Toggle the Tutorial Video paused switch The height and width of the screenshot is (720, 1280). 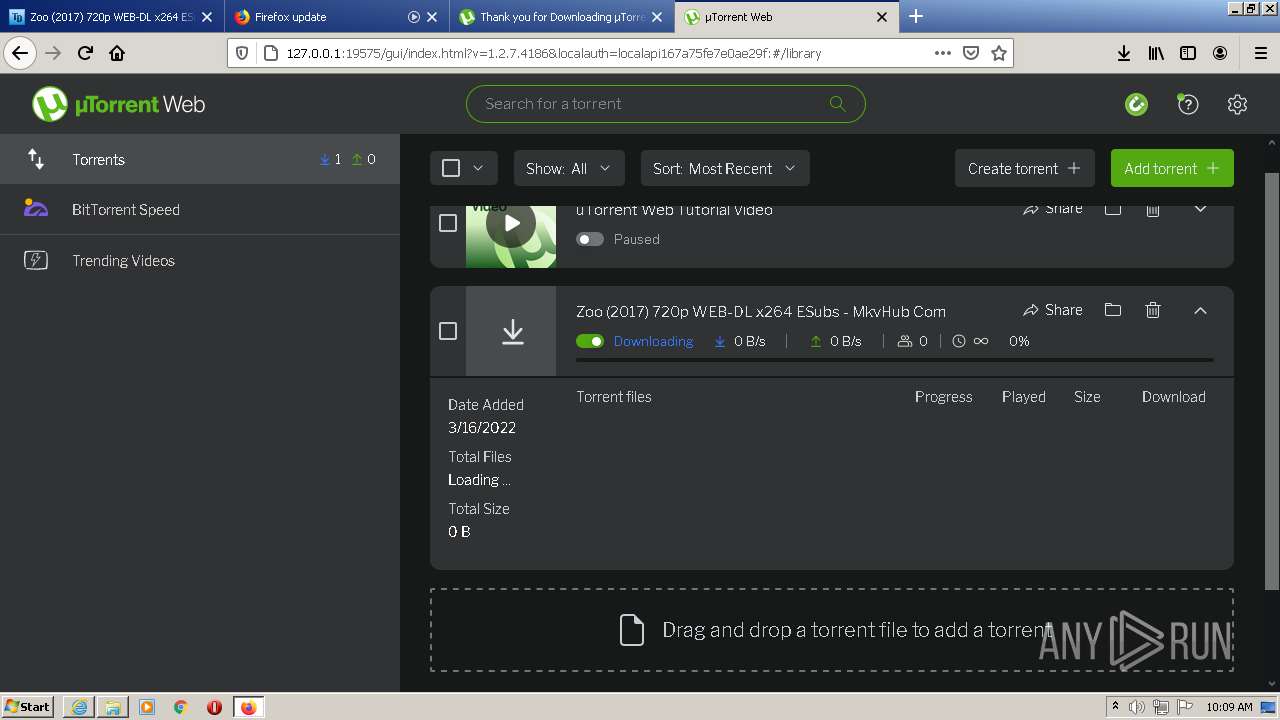590,239
